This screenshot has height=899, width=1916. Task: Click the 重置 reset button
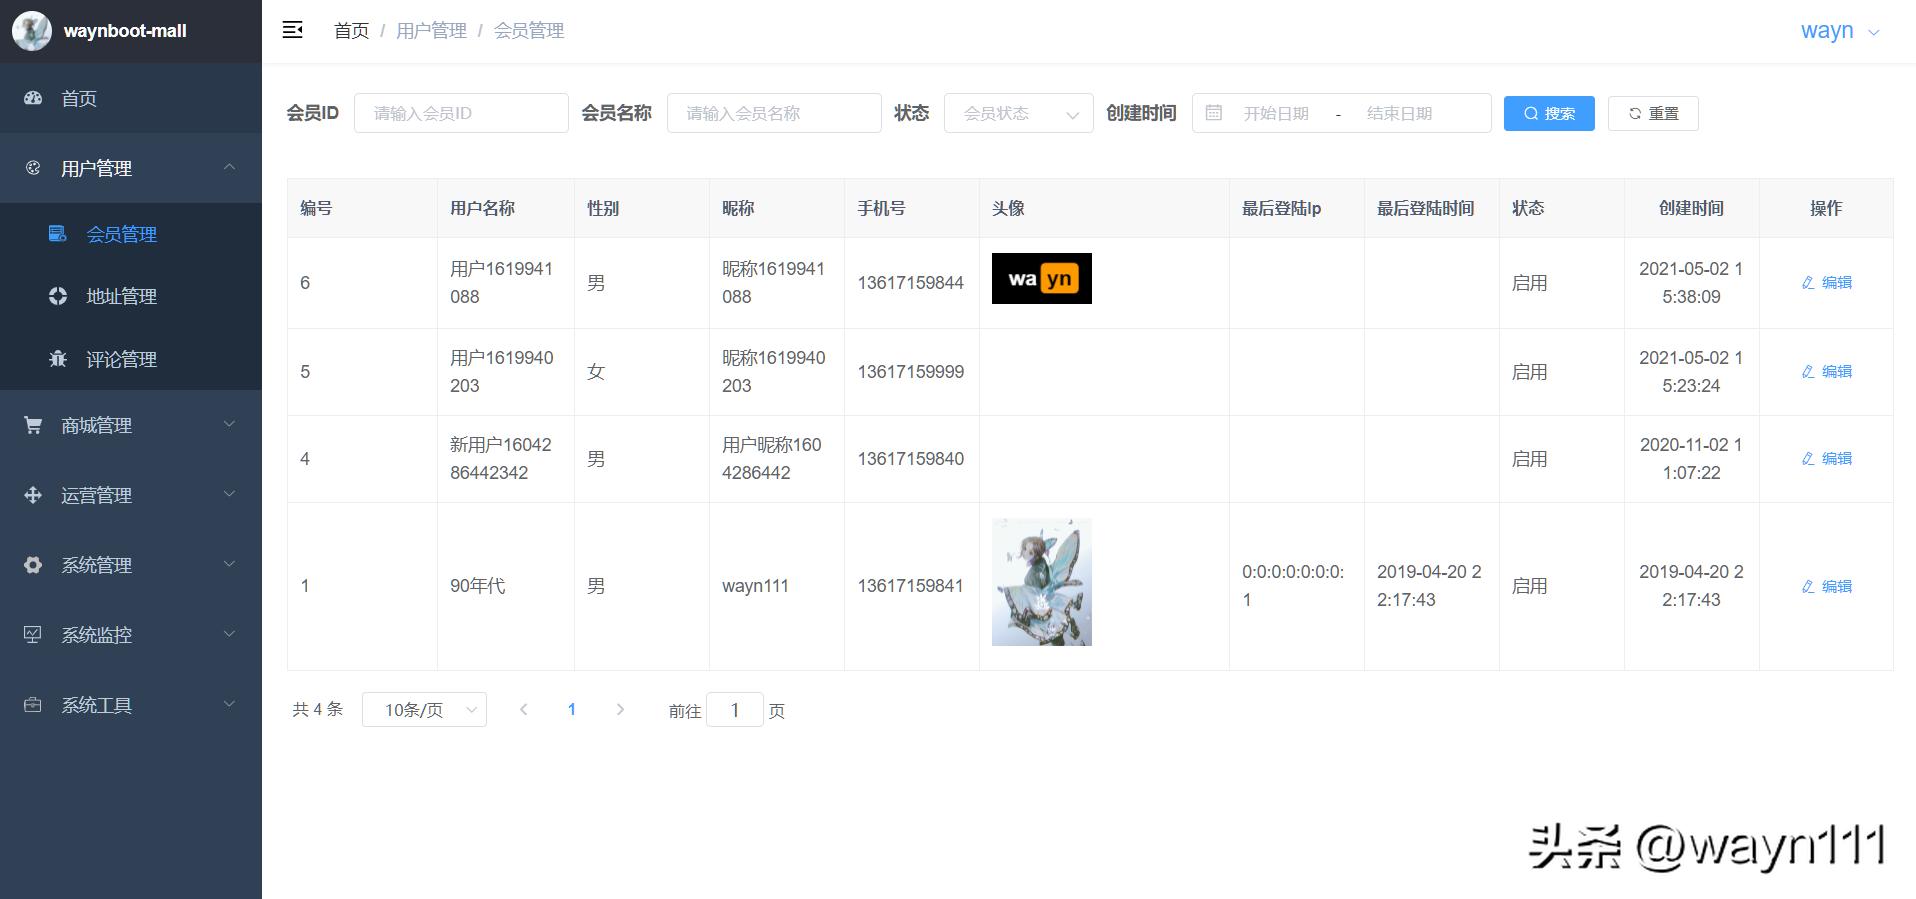[x=1653, y=113]
